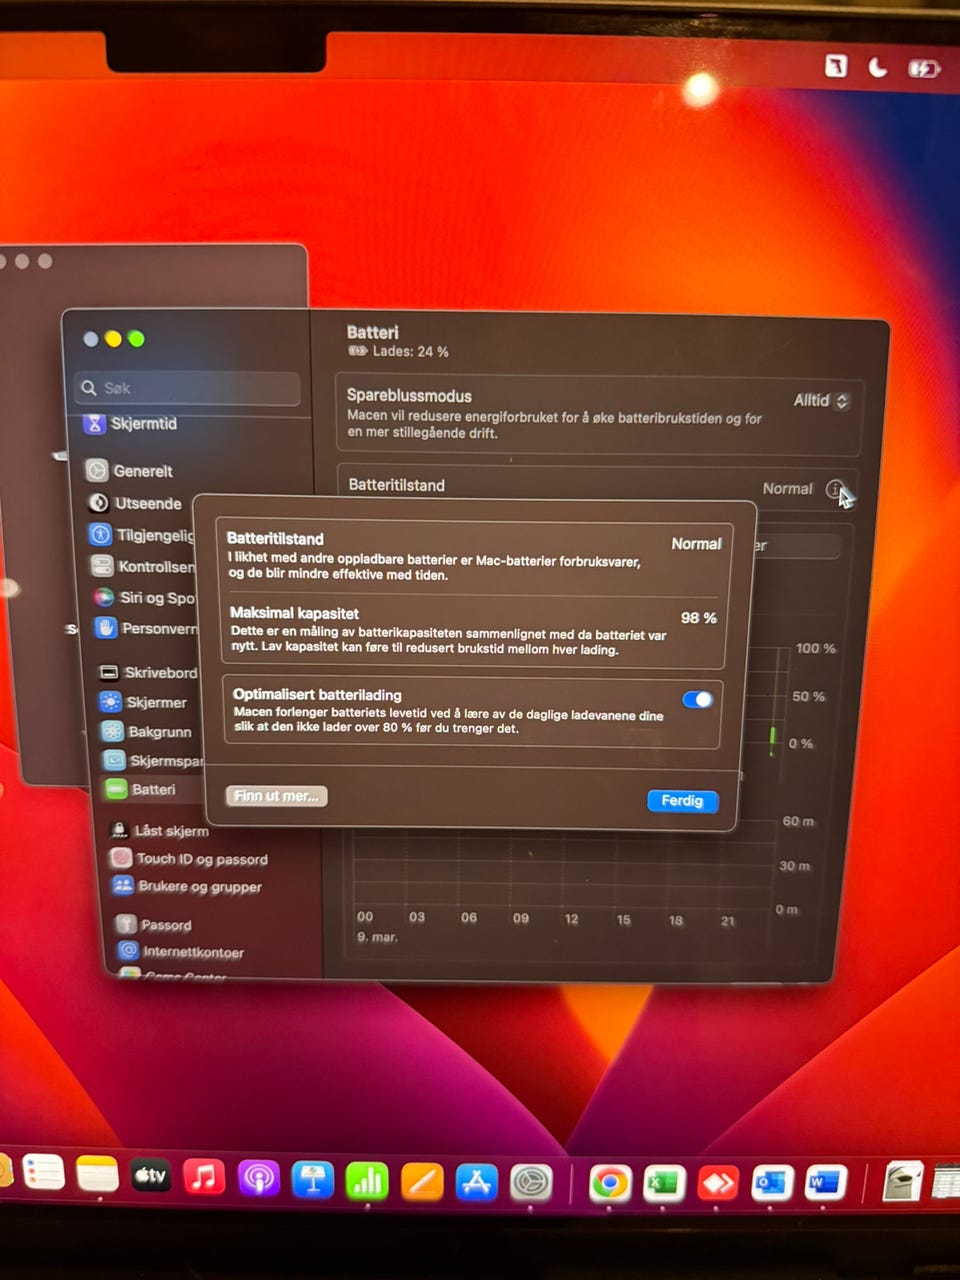Open Notes from the dock
960x1280 pixels.
tap(98, 1174)
